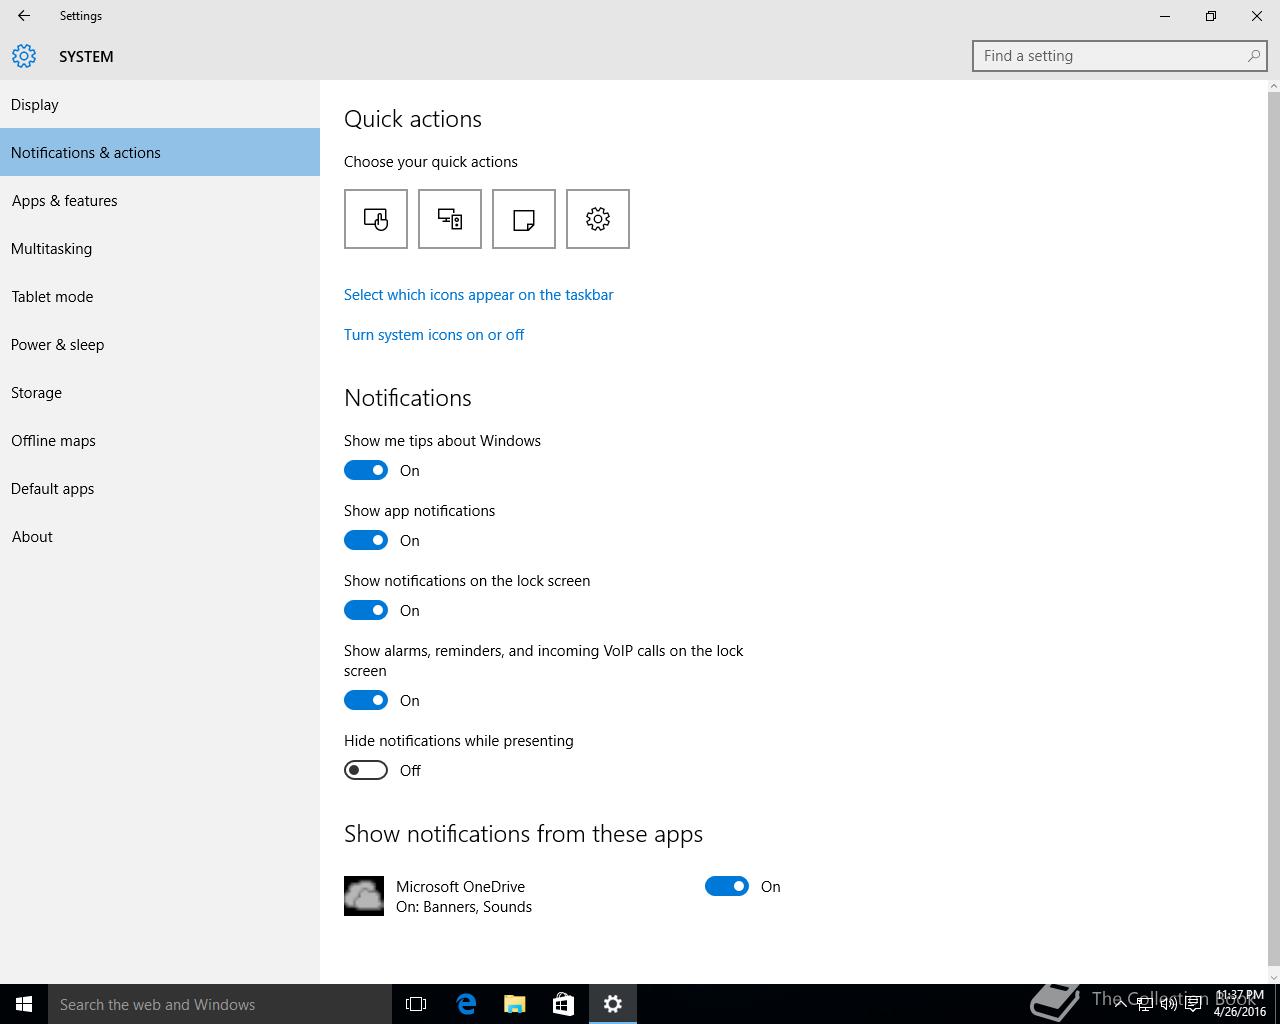Click the Find a setting search box
Viewport: 1280px width, 1024px height.
[x=1110, y=56]
